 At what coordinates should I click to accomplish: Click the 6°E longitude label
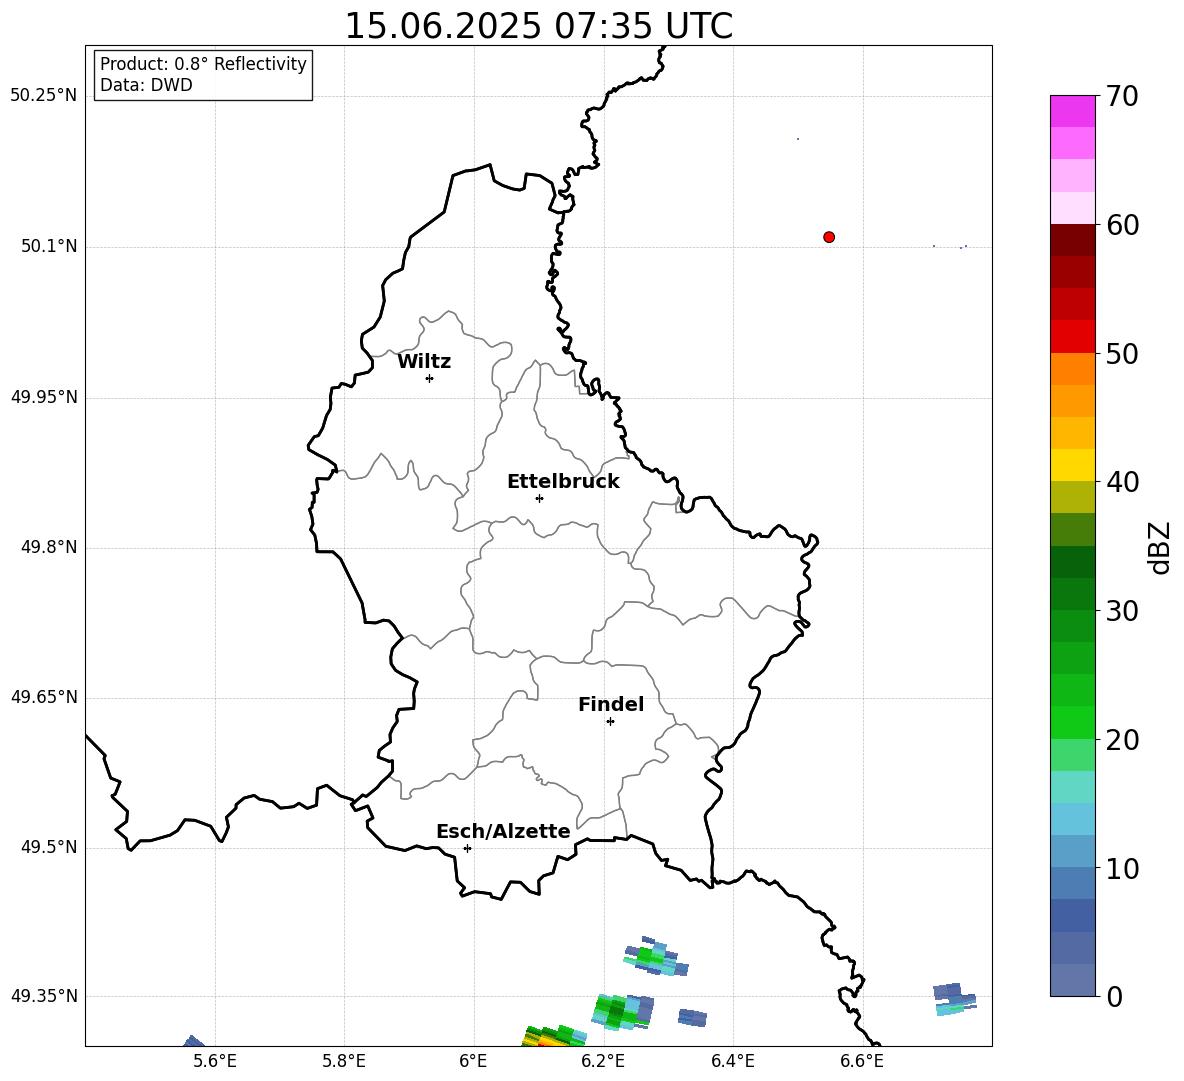[473, 1061]
